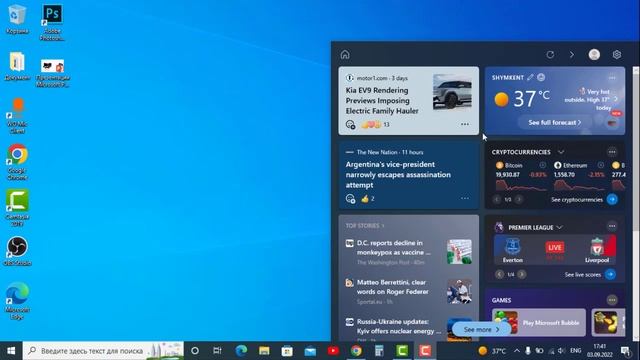640x360 pixels.
Task: Click See full forecast
Action: point(555,122)
